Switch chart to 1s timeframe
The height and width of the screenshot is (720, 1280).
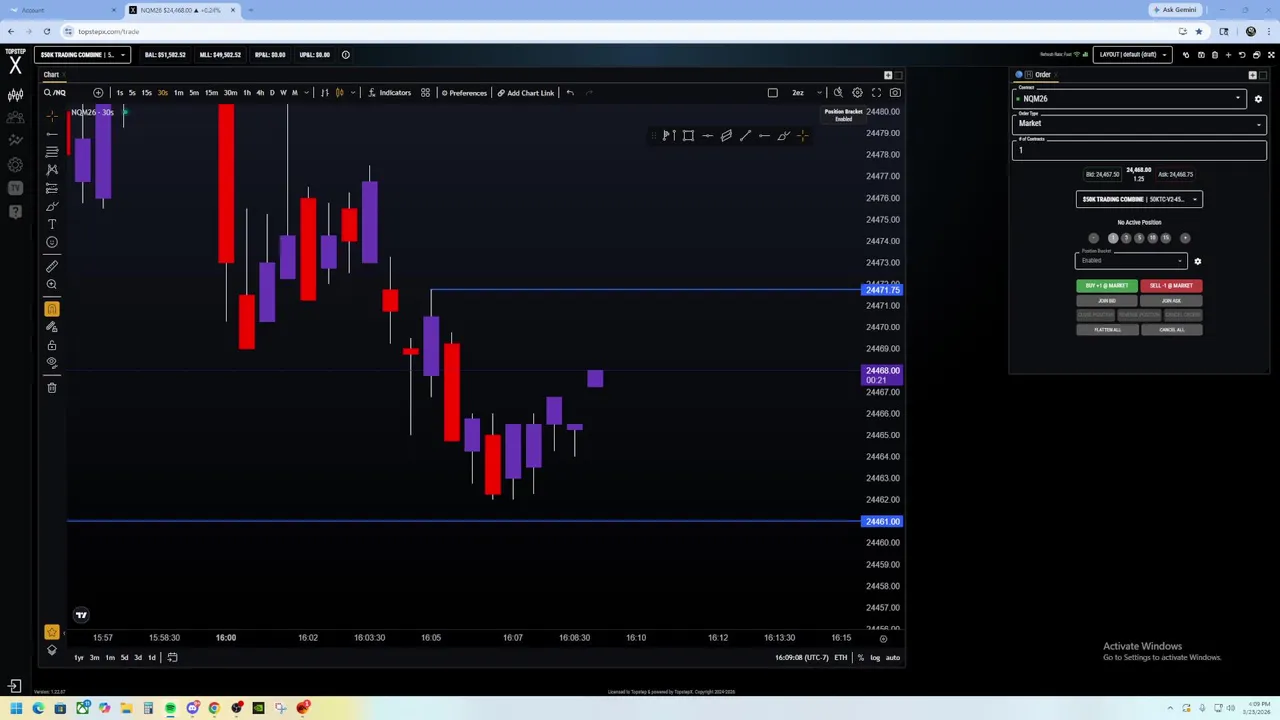[119, 93]
